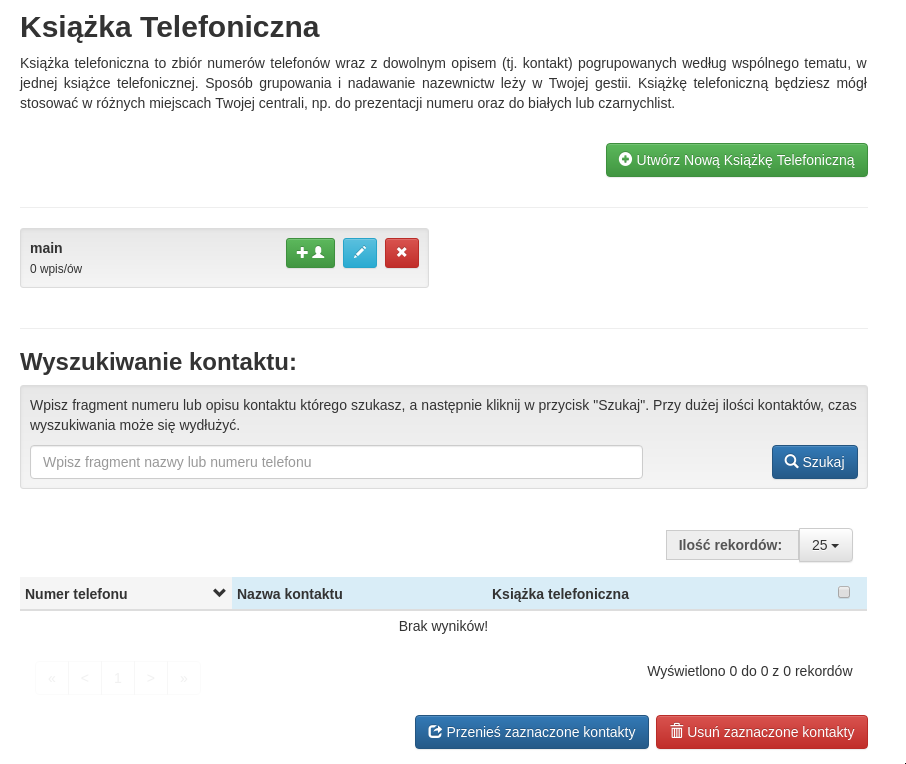Viewport: 906px width, 764px height.
Task: Jump to last page with » button
Action: [x=184, y=678]
